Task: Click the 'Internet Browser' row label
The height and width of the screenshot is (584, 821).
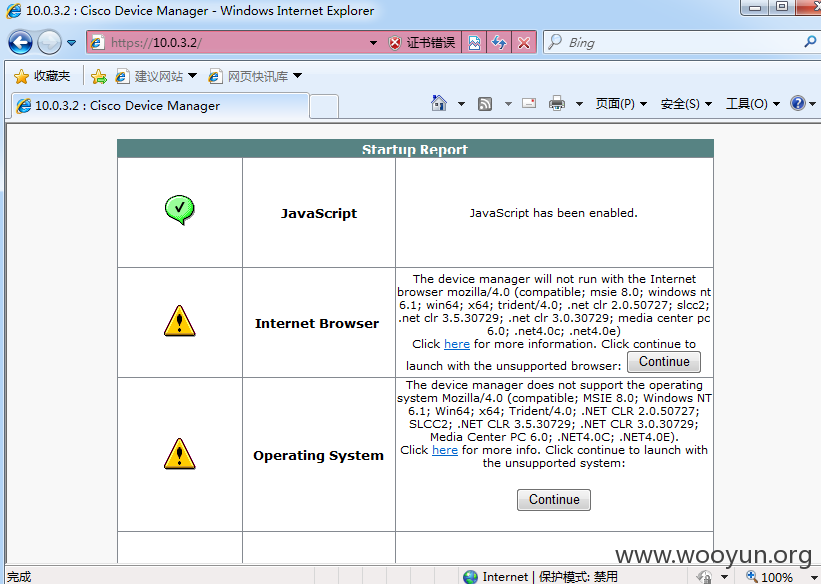Action: [317, 323]
